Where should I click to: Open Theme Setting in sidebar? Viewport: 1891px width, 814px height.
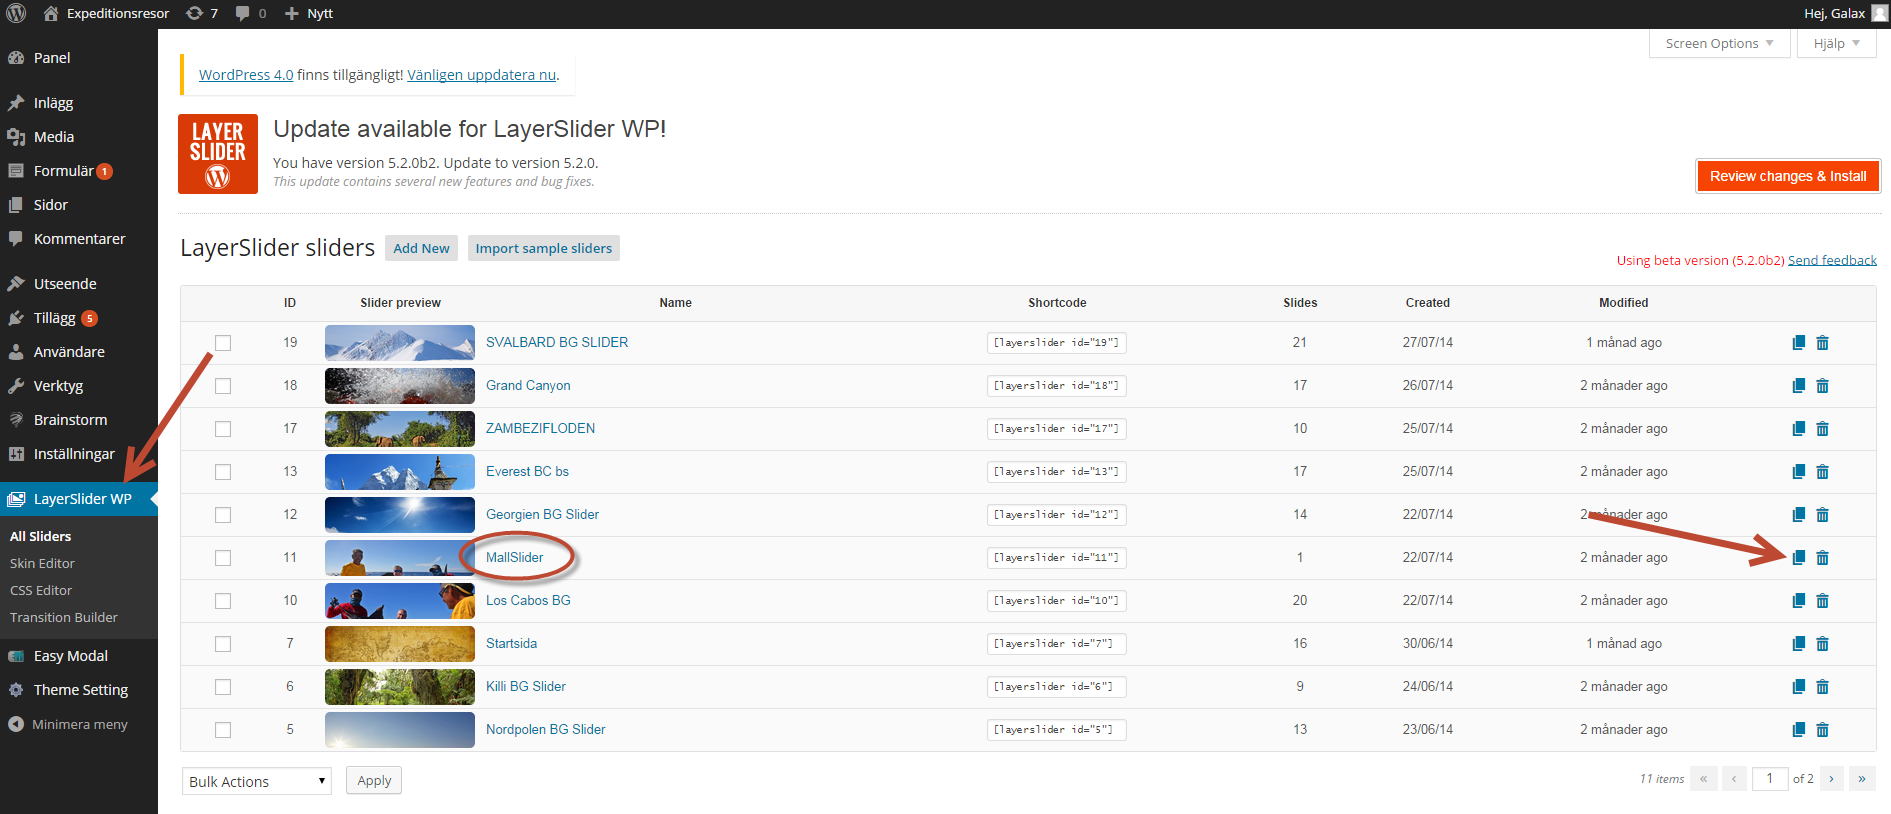click(x=81, y=690)
